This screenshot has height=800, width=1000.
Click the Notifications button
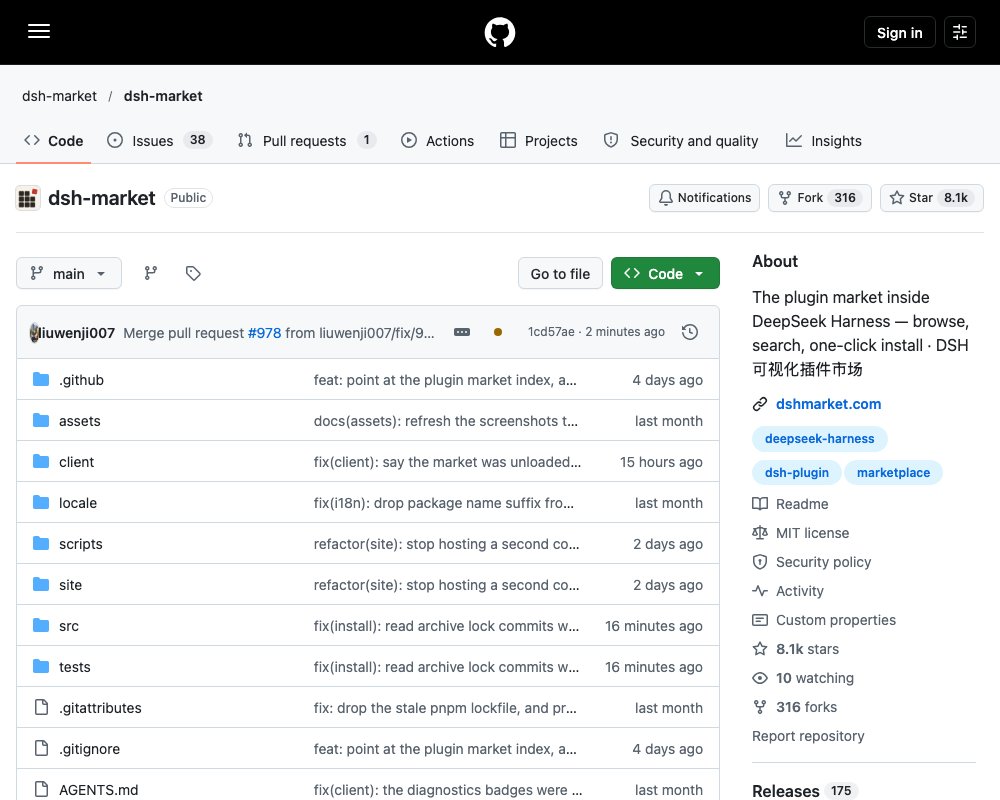point(704,198)
